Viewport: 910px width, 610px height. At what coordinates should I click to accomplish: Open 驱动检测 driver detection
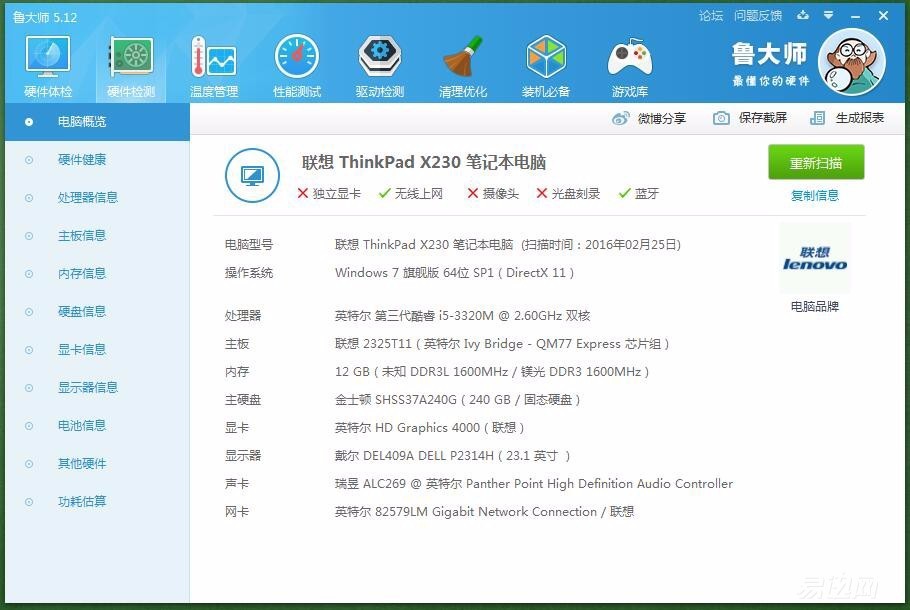[x=379, y=63]
